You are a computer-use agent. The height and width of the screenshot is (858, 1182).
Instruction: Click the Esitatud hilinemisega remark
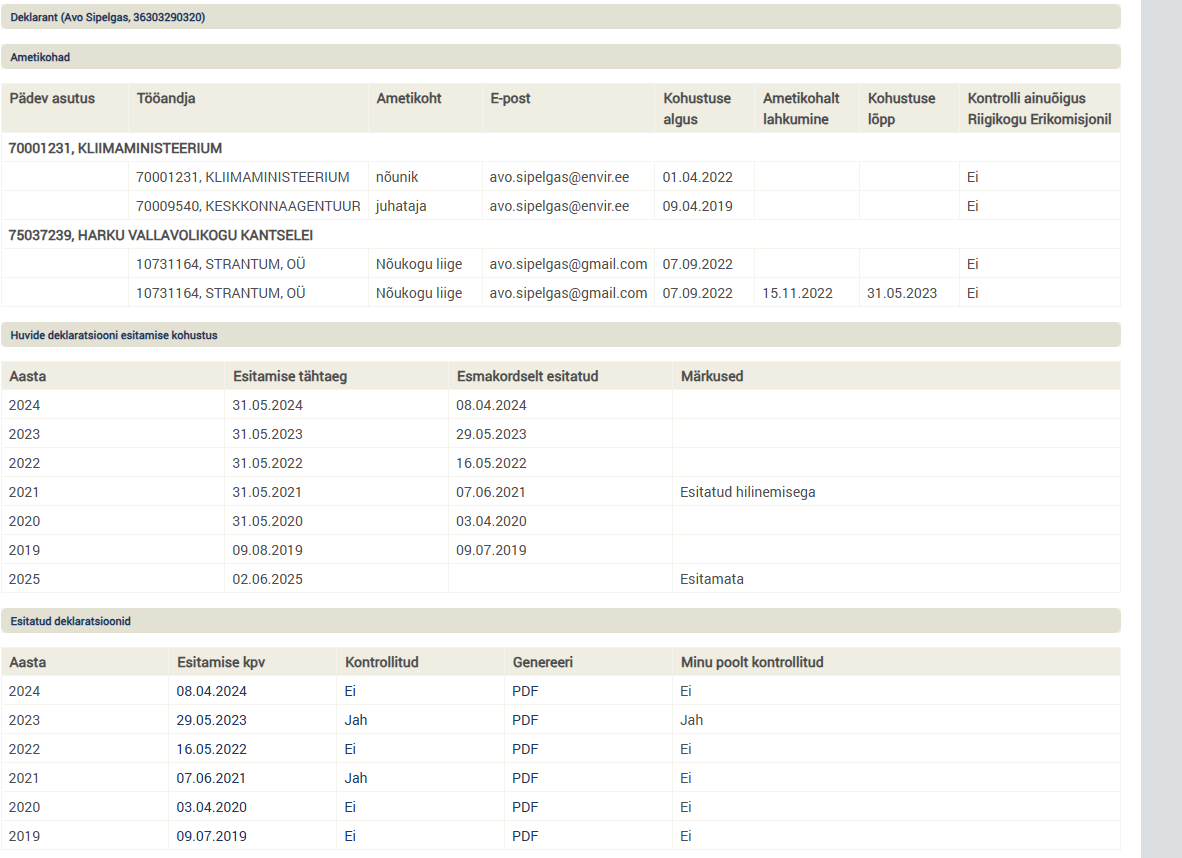pos(747,492)
